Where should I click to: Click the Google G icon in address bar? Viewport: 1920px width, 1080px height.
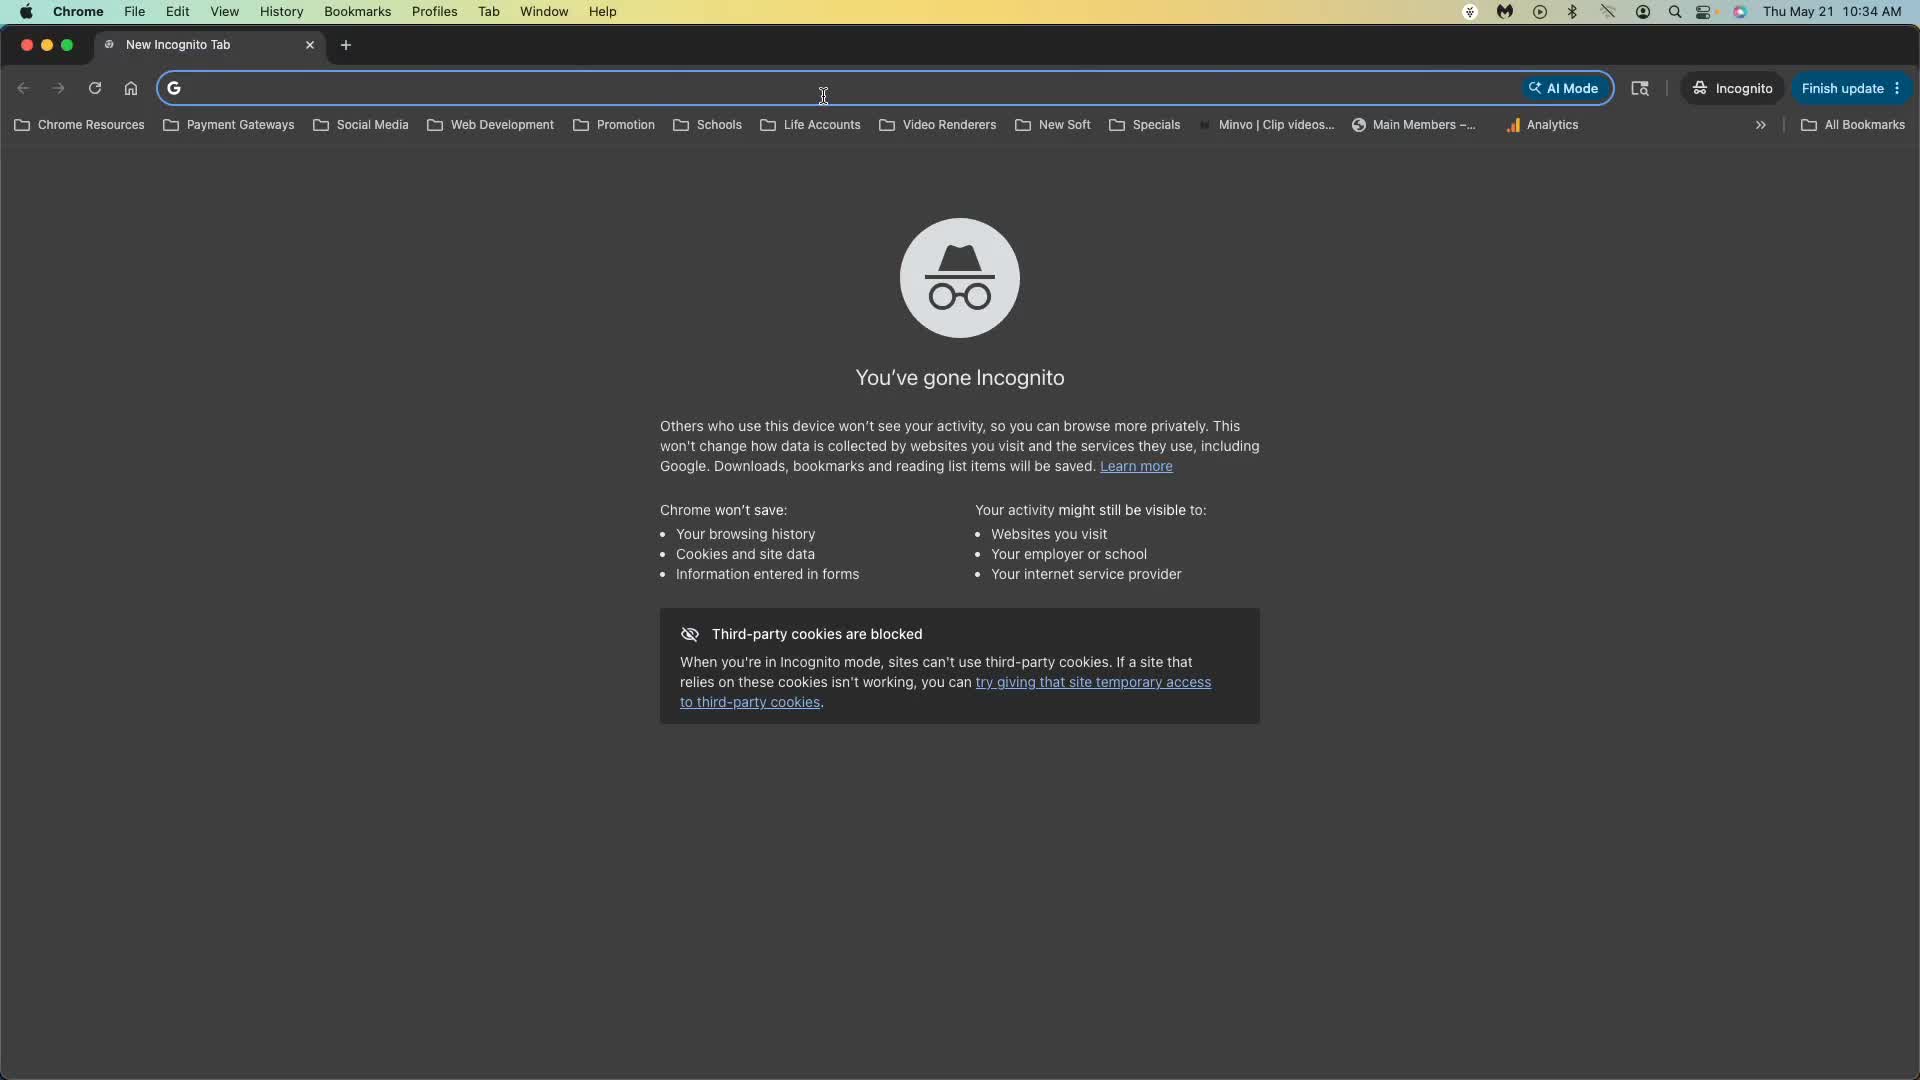click(174, 88)
